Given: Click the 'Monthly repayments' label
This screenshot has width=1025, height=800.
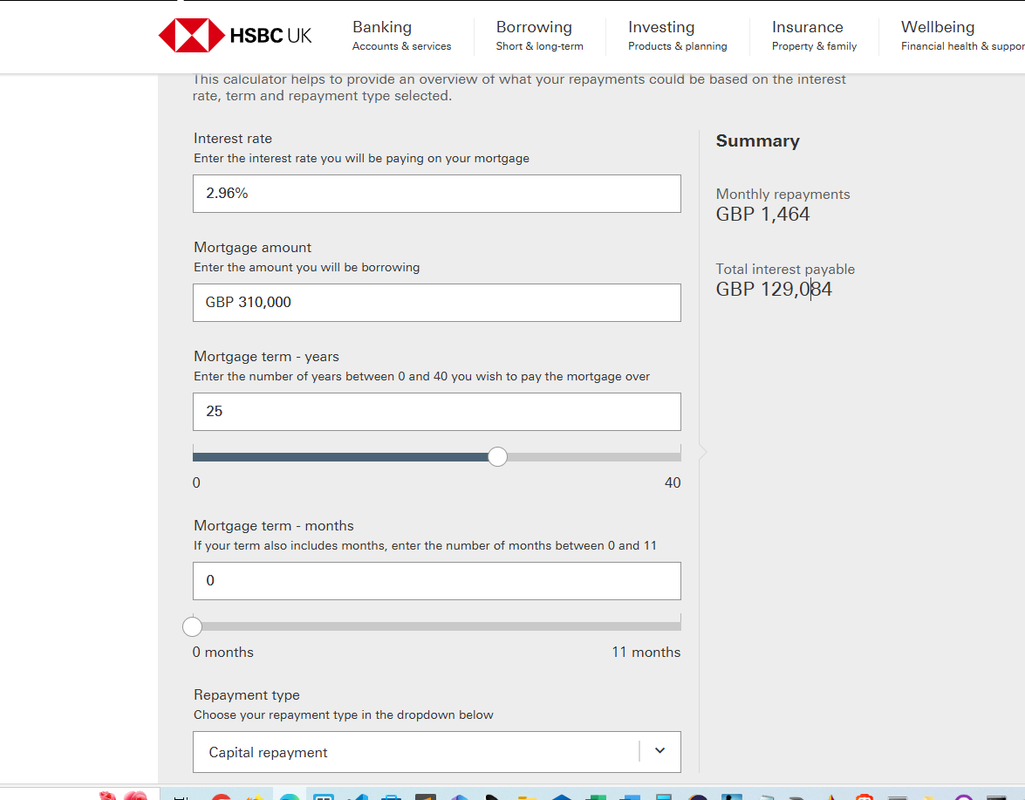Looking at the screenshot, I should [x=782, y=194].
